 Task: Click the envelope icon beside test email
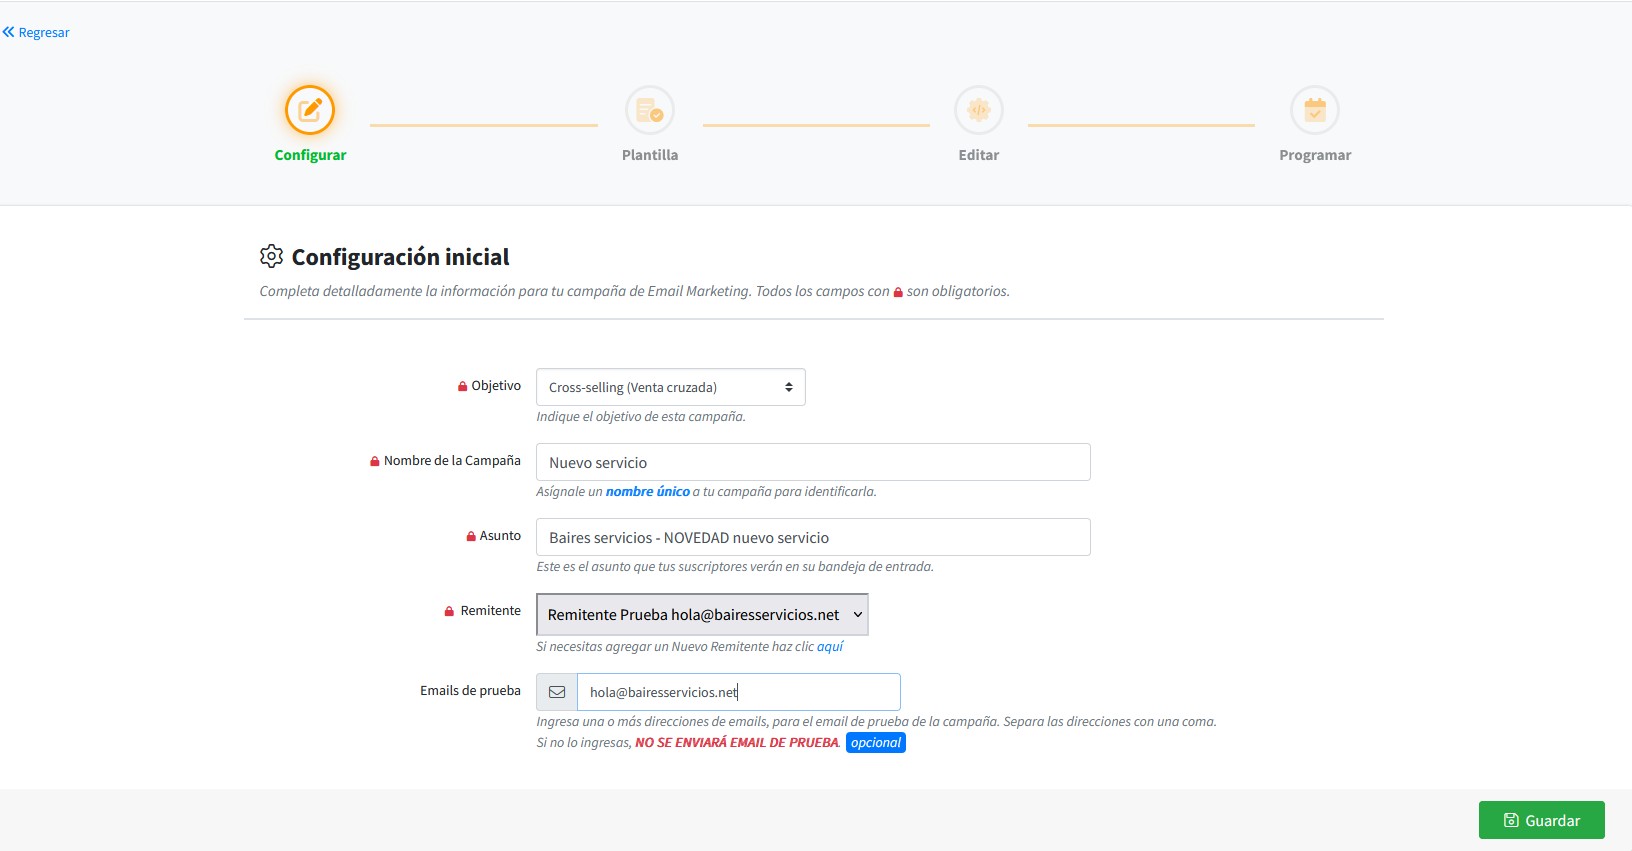(557, 692)
